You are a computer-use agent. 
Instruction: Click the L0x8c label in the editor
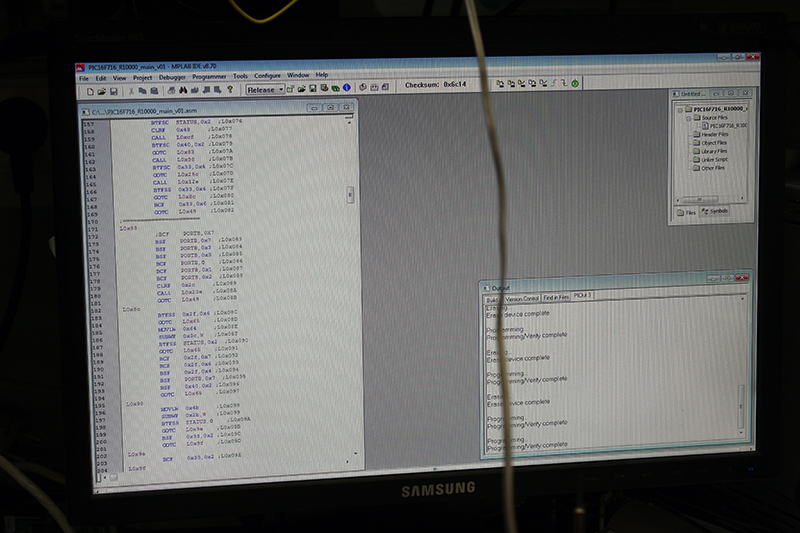tap(131, 309)
